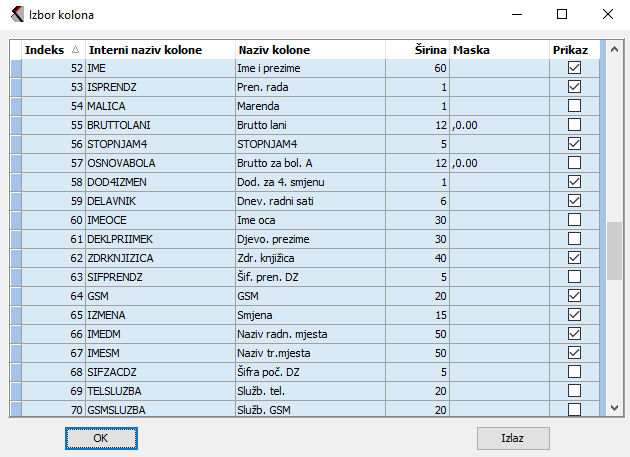Click the width cell for ZDRKNJIZICA
The image size is (630, 457).
pos(417,258)
